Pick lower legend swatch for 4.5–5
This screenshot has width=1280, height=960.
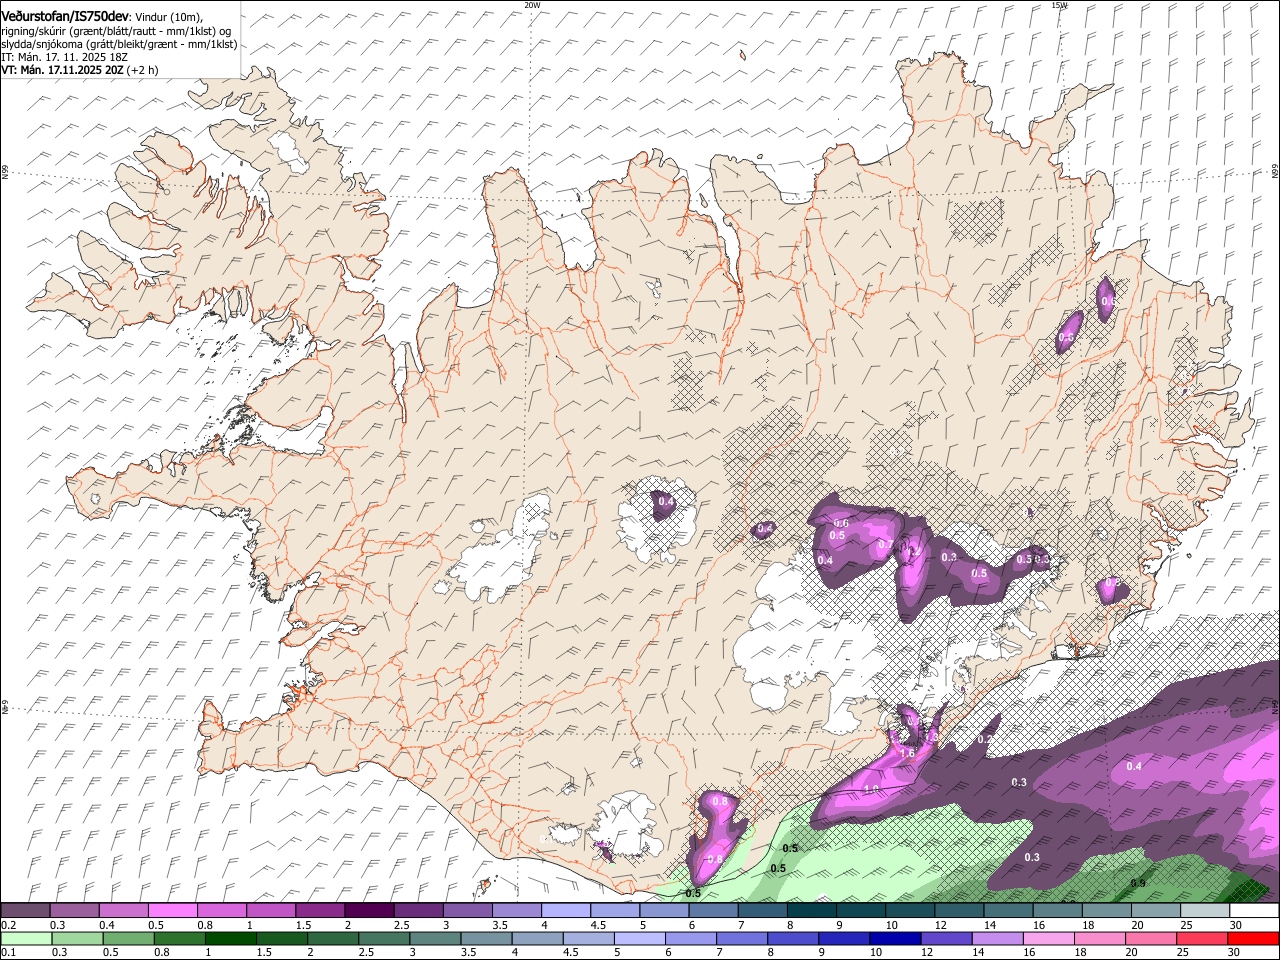pos(589,939)
